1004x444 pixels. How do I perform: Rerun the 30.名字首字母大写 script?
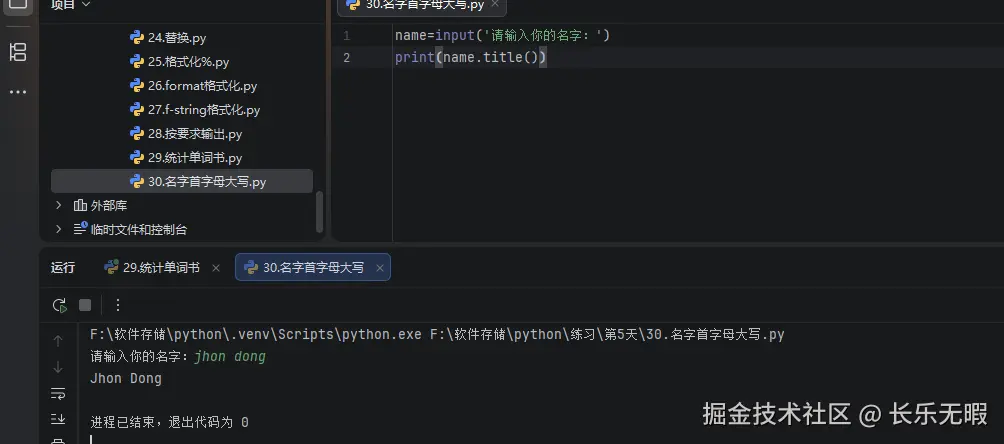coord(60,305)
